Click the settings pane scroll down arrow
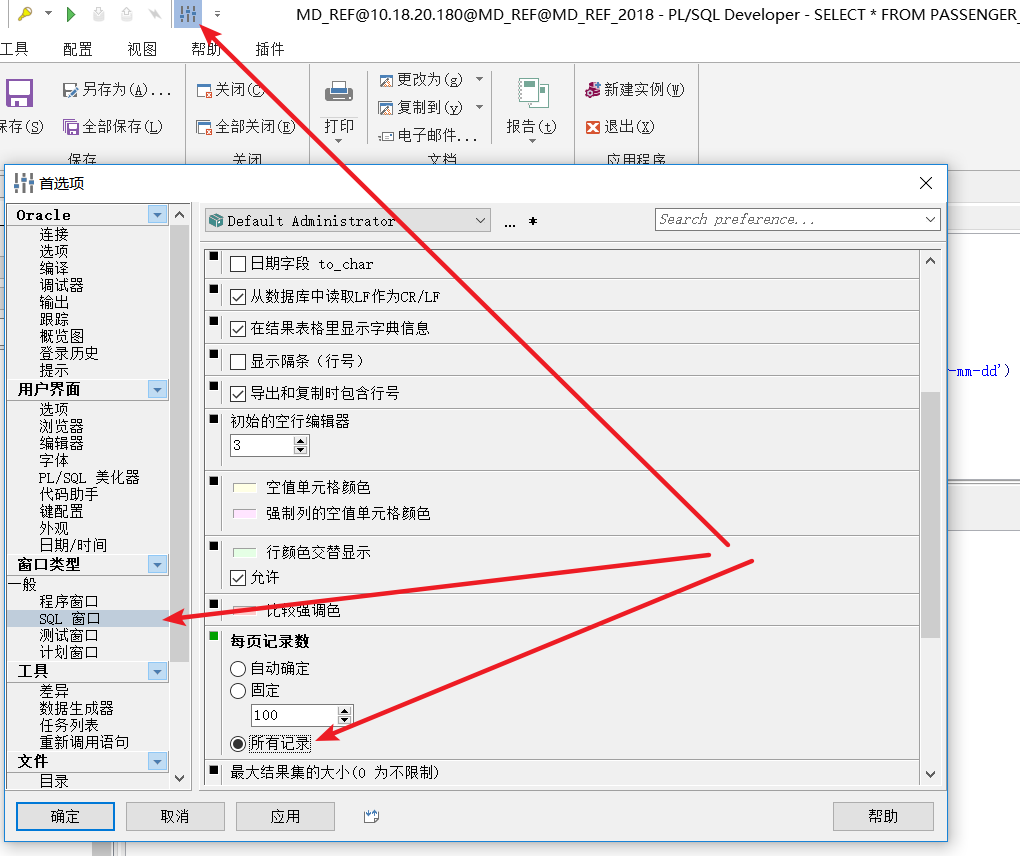The height and width of the screenshot is (856, 1020). 930,774
